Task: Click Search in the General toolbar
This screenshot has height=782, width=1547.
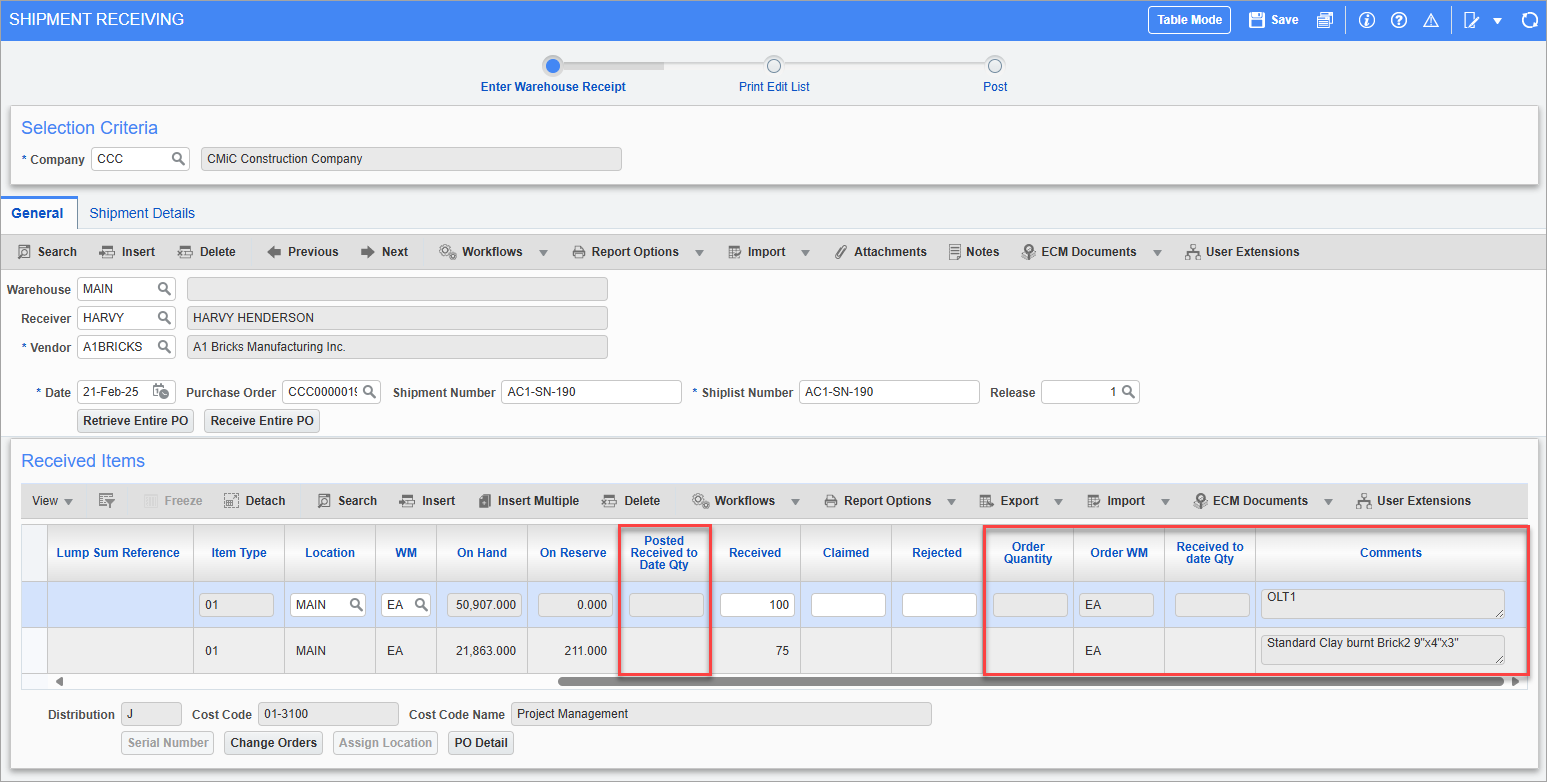Action: (x=47, y=252)
